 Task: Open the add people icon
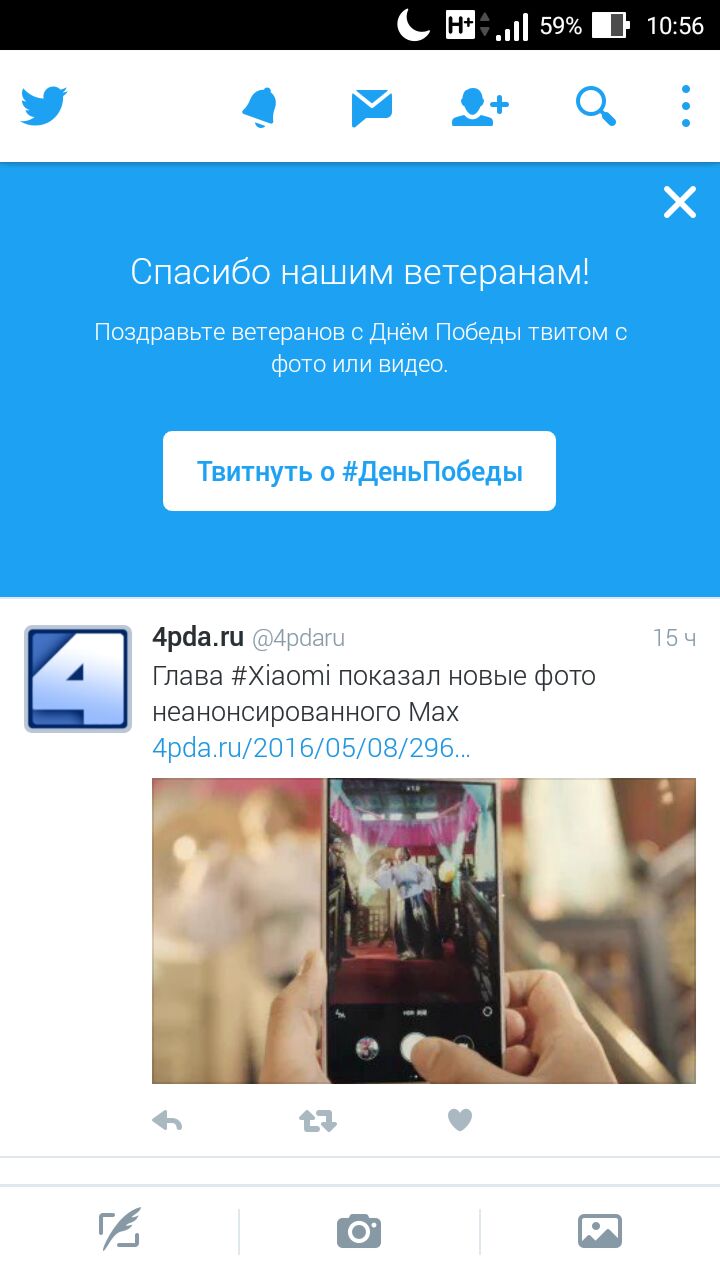[x=480, y=106]
